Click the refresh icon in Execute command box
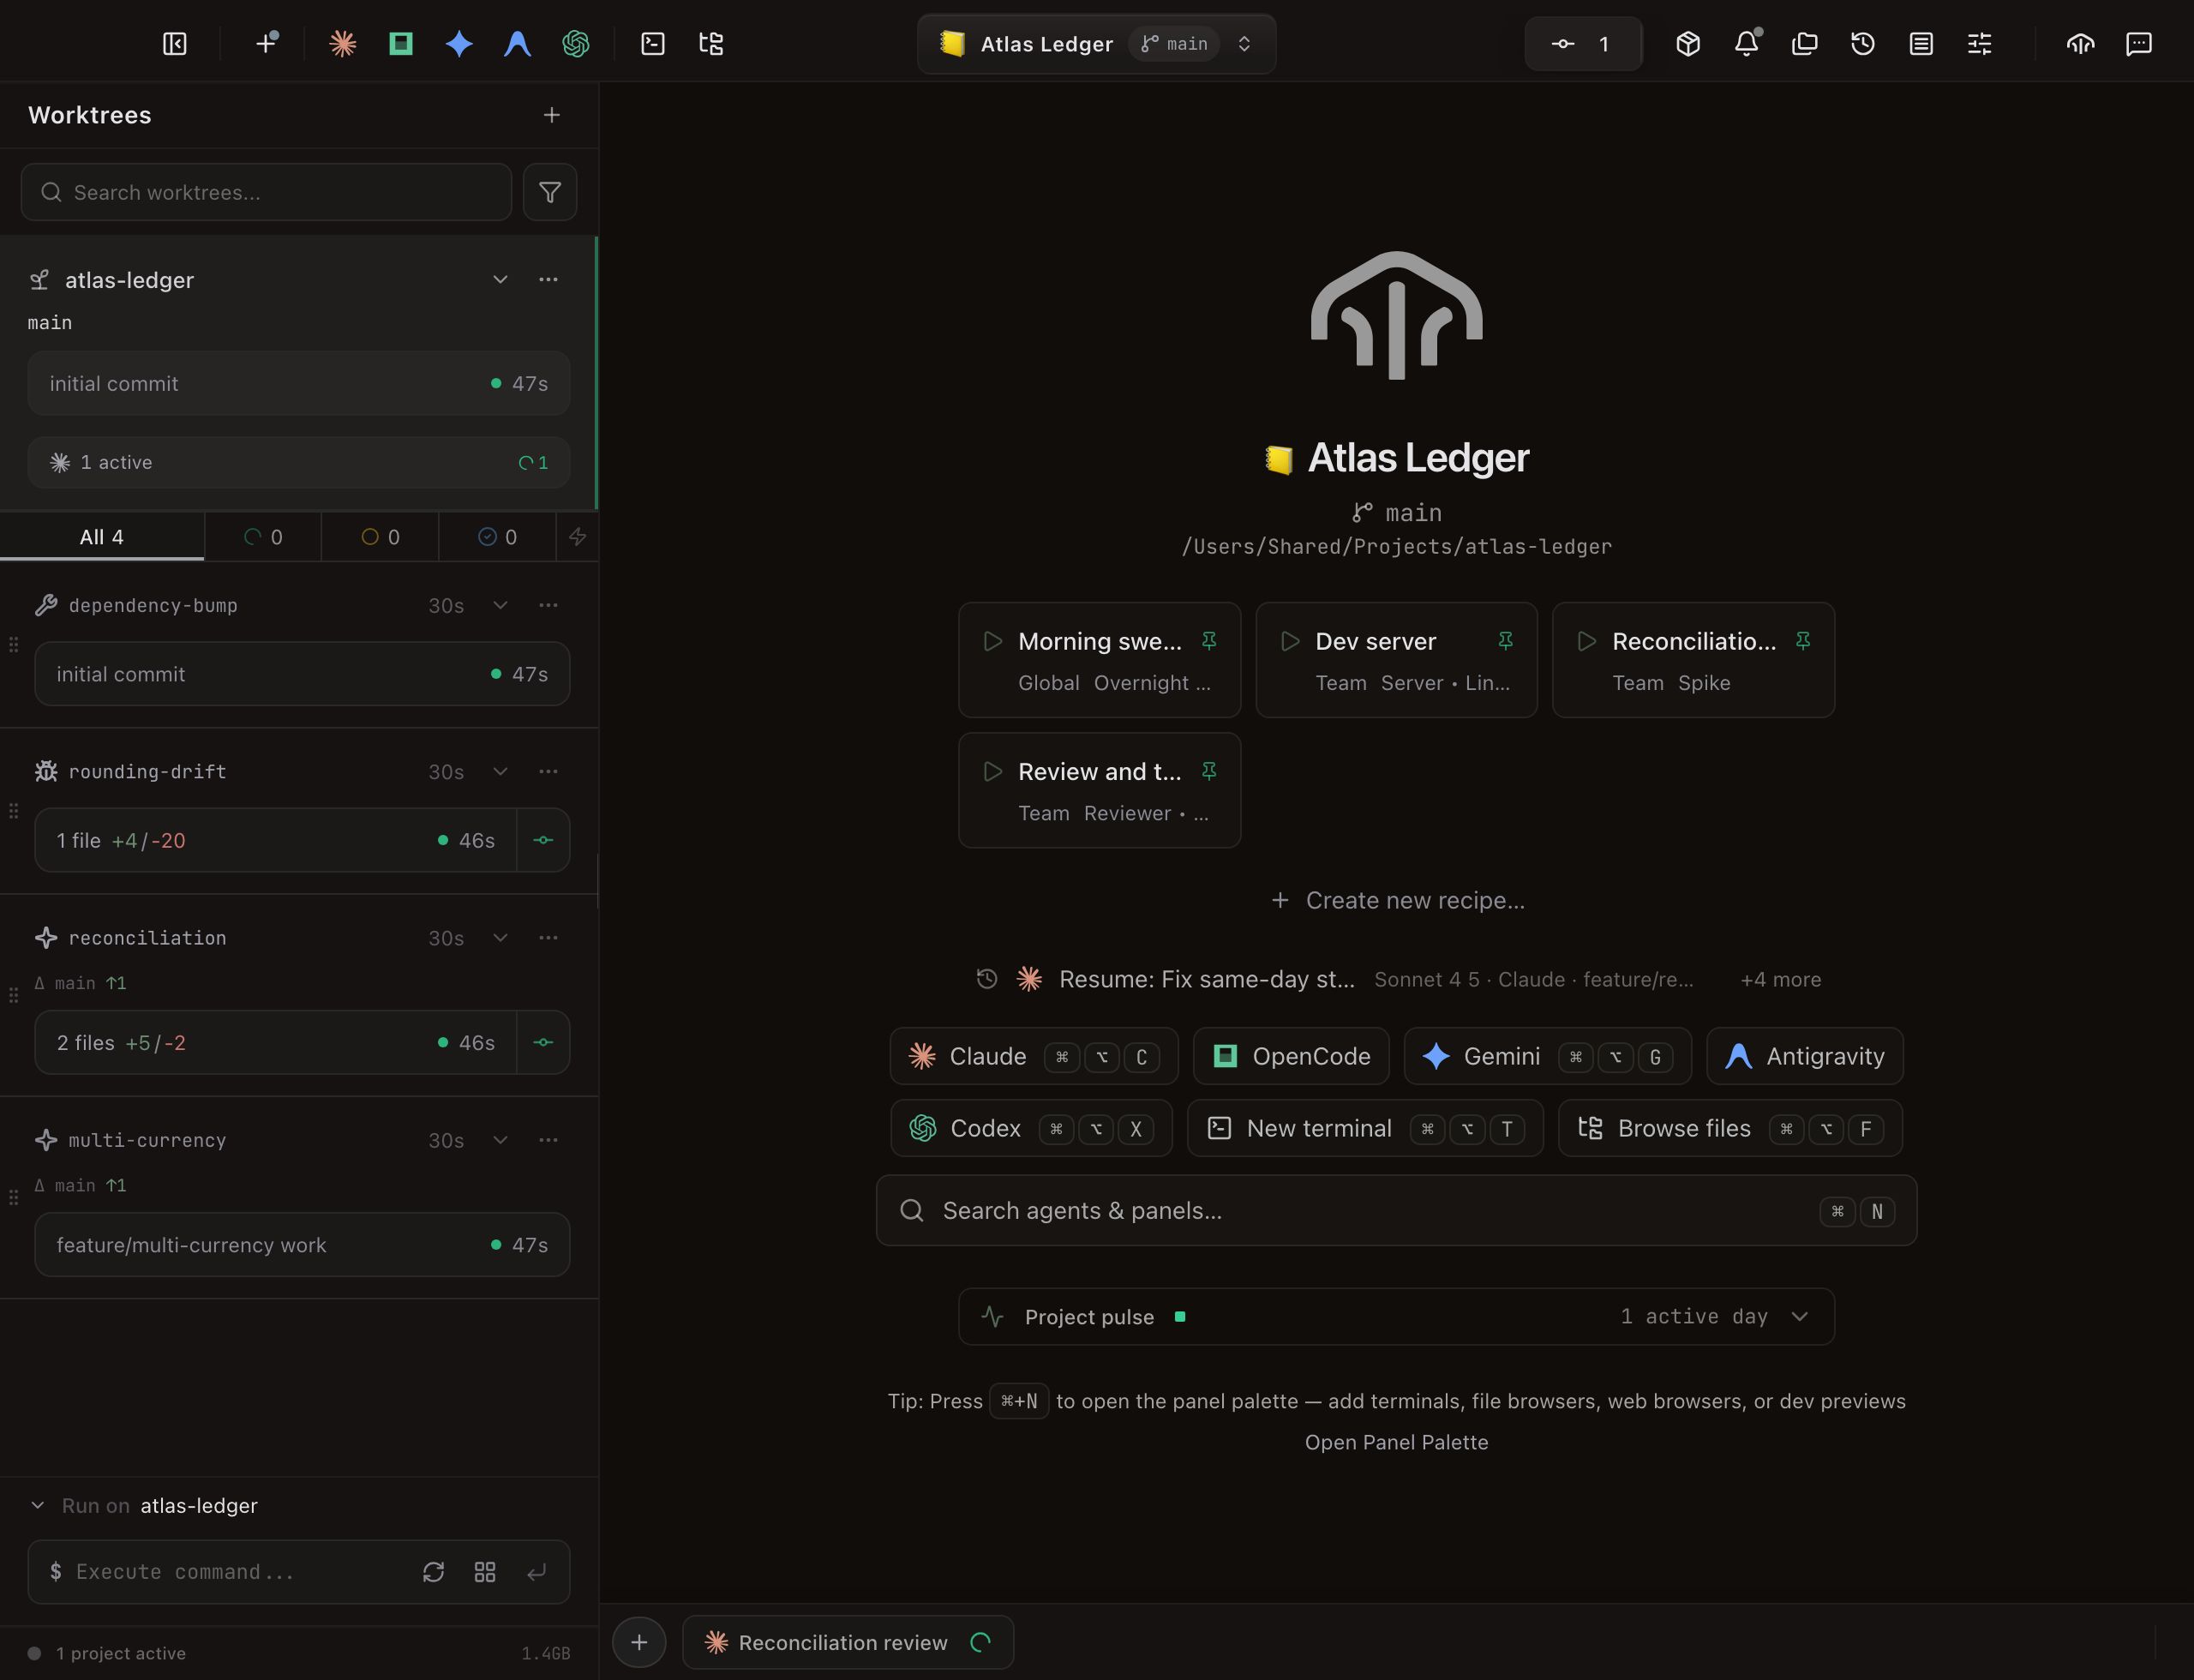 coord(433,1572)
